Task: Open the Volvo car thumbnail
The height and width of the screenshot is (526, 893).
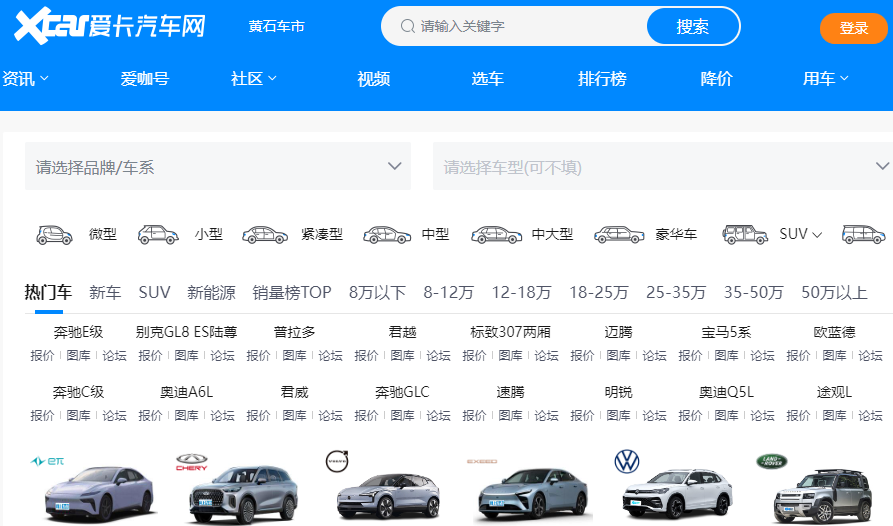Action: pyautogui.click(x=388, y=495)
